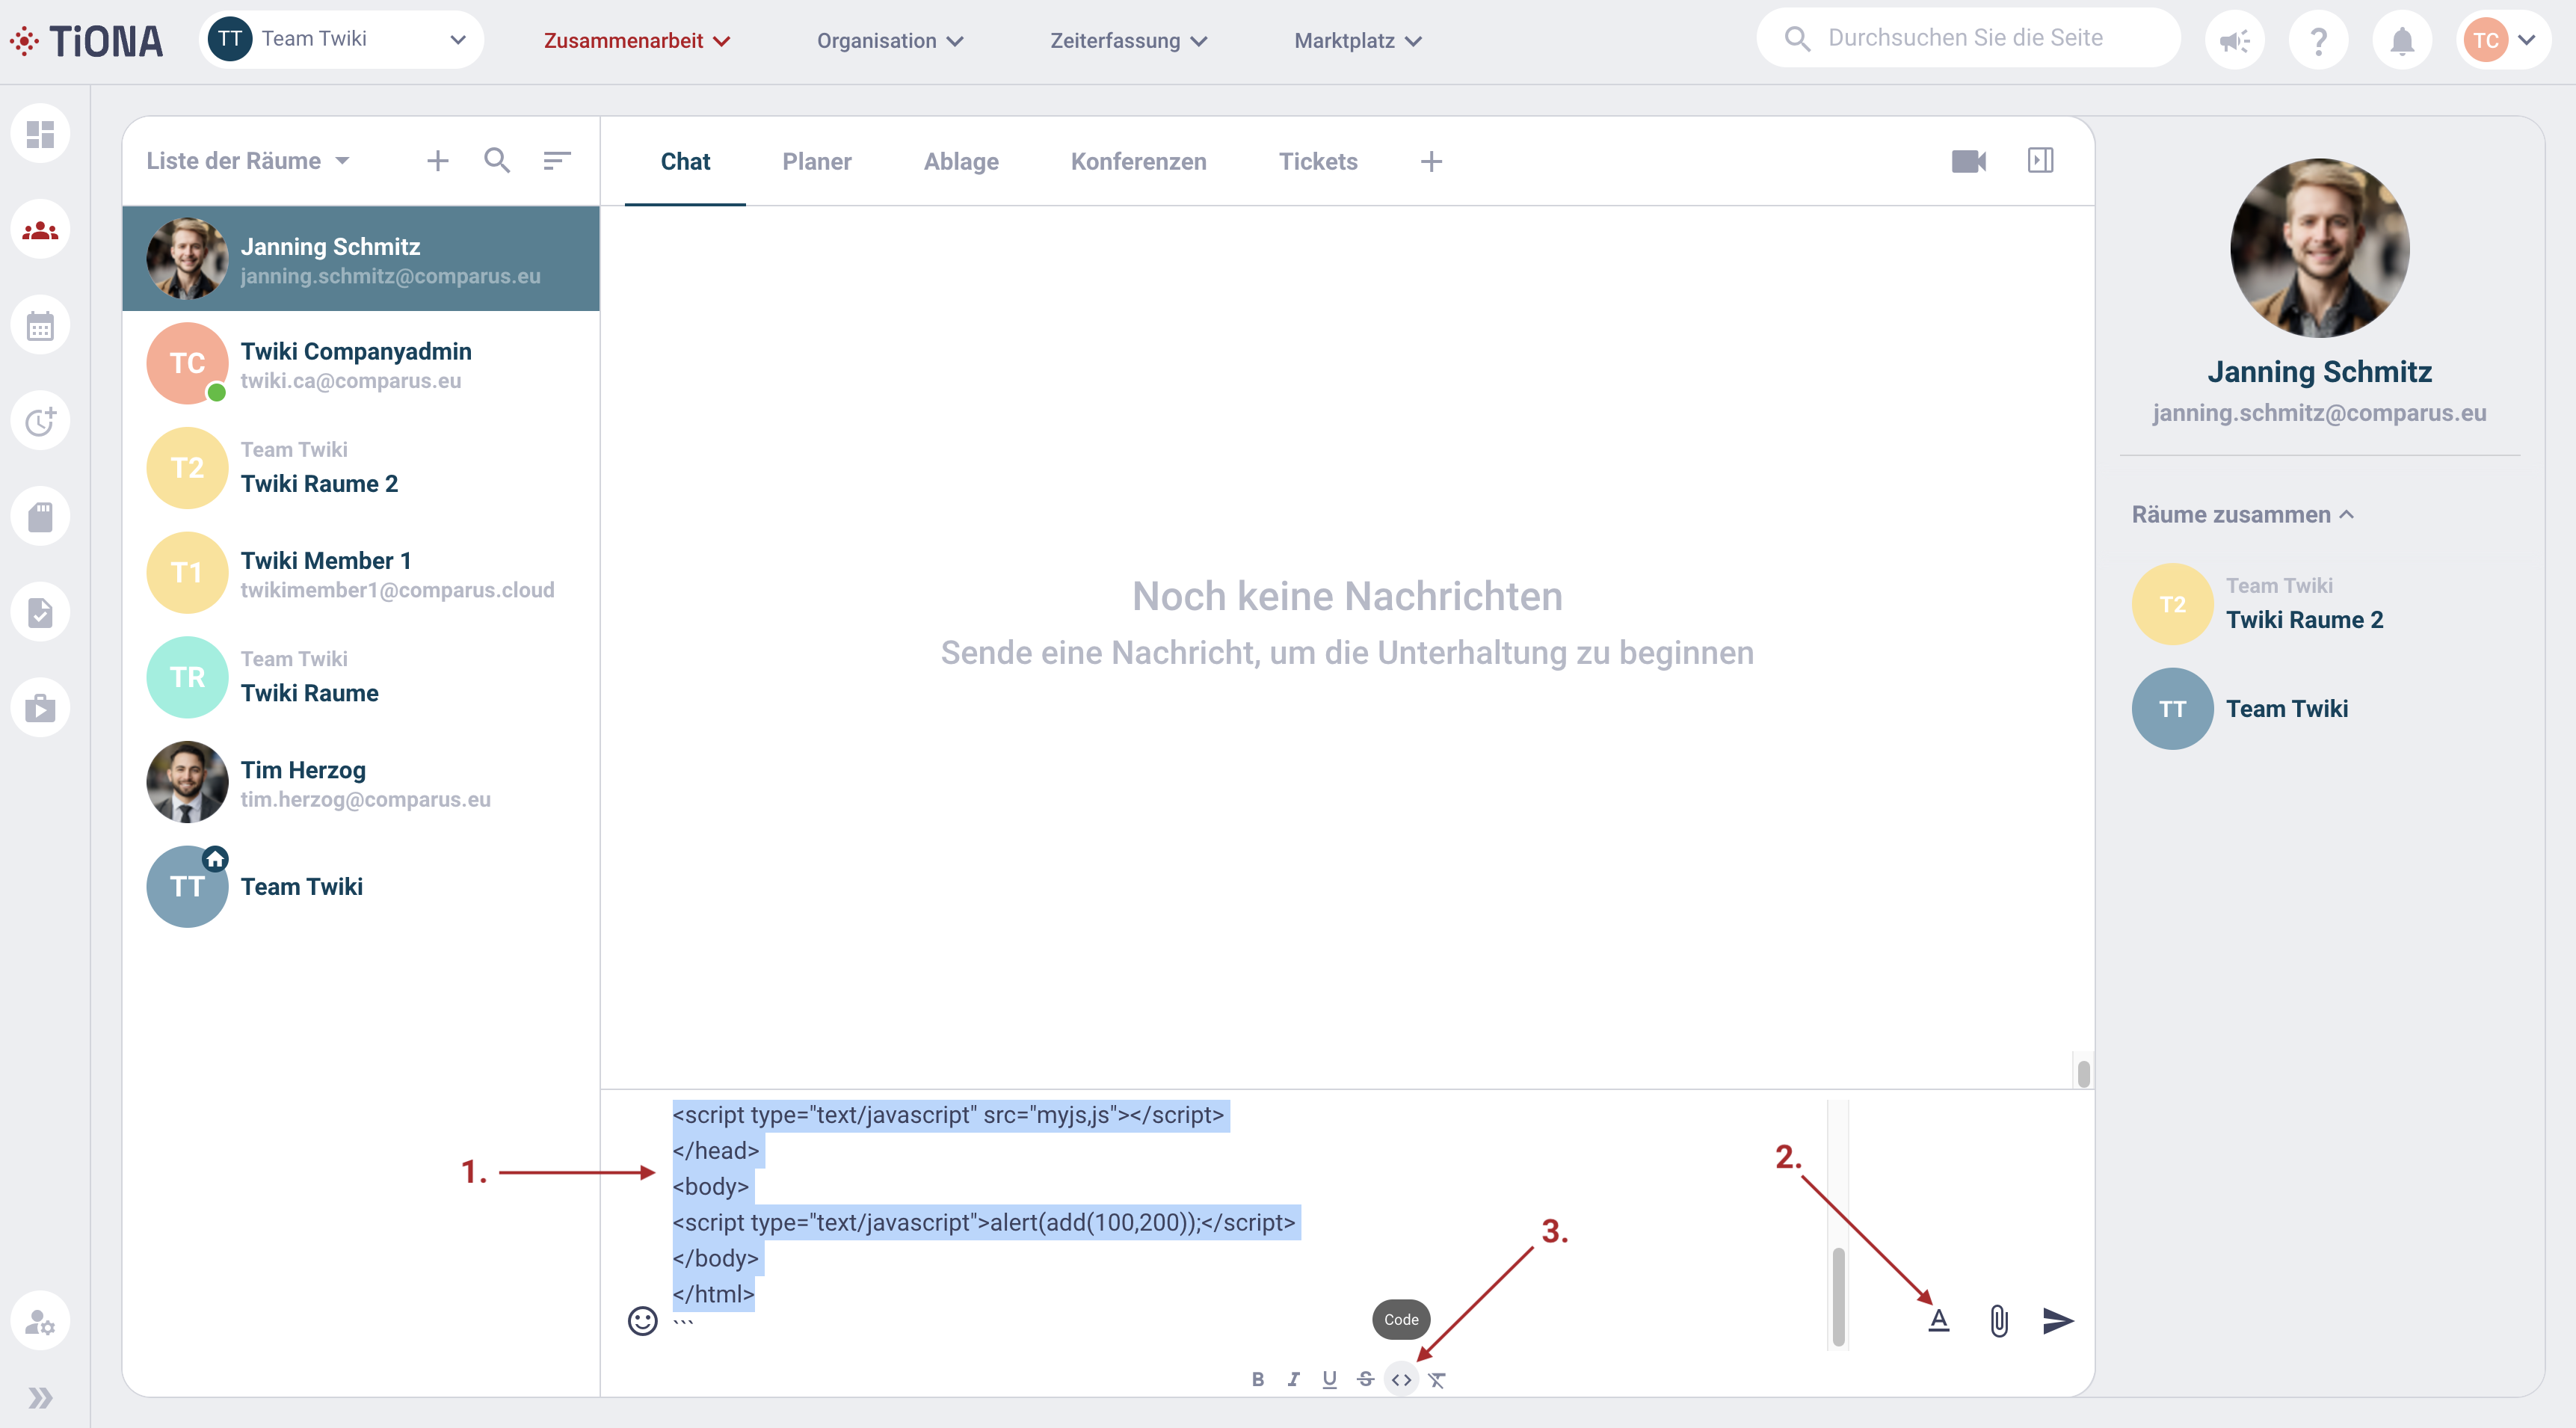Switch to the Ablage tab

[x=960, y=161]
